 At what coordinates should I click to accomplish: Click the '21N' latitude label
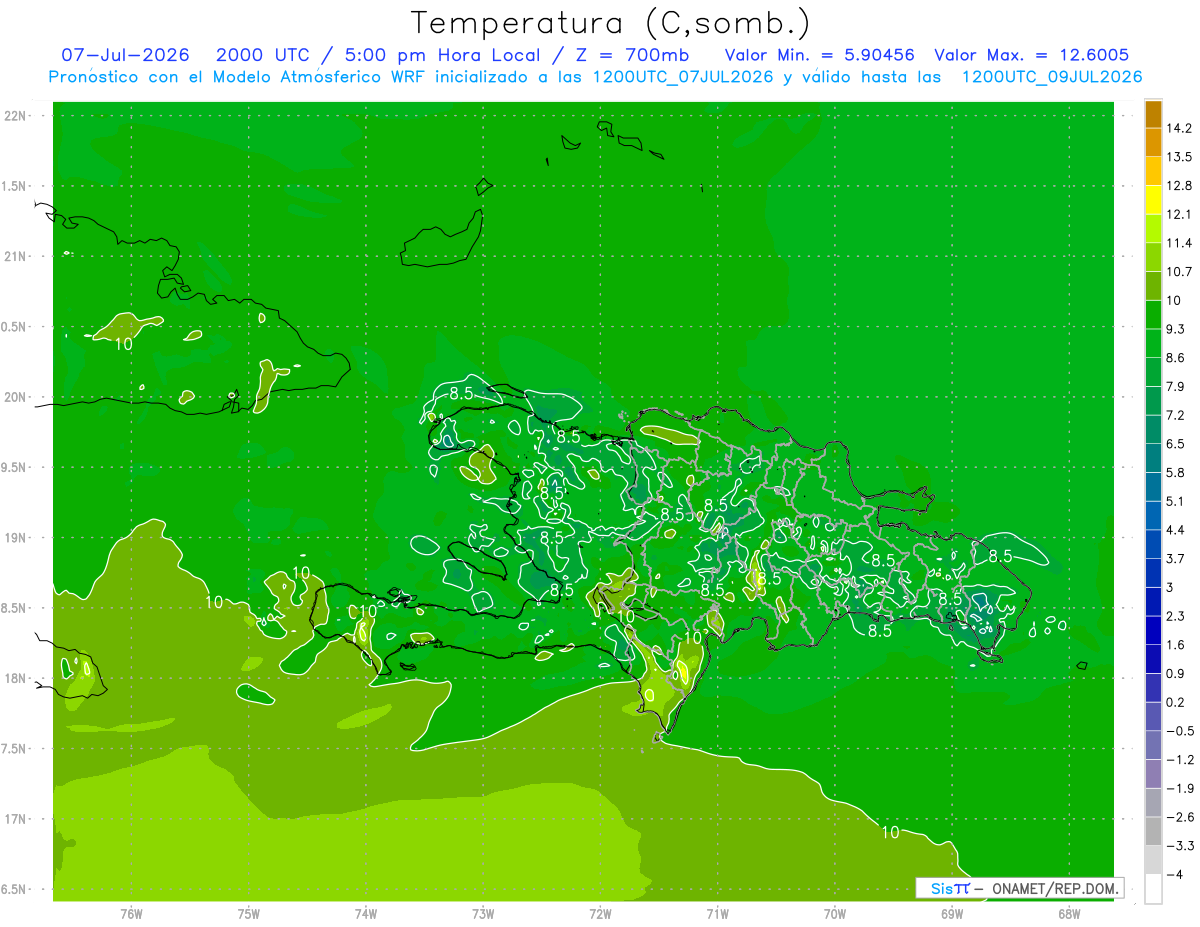pyautogui.click(x=14, y=257)
